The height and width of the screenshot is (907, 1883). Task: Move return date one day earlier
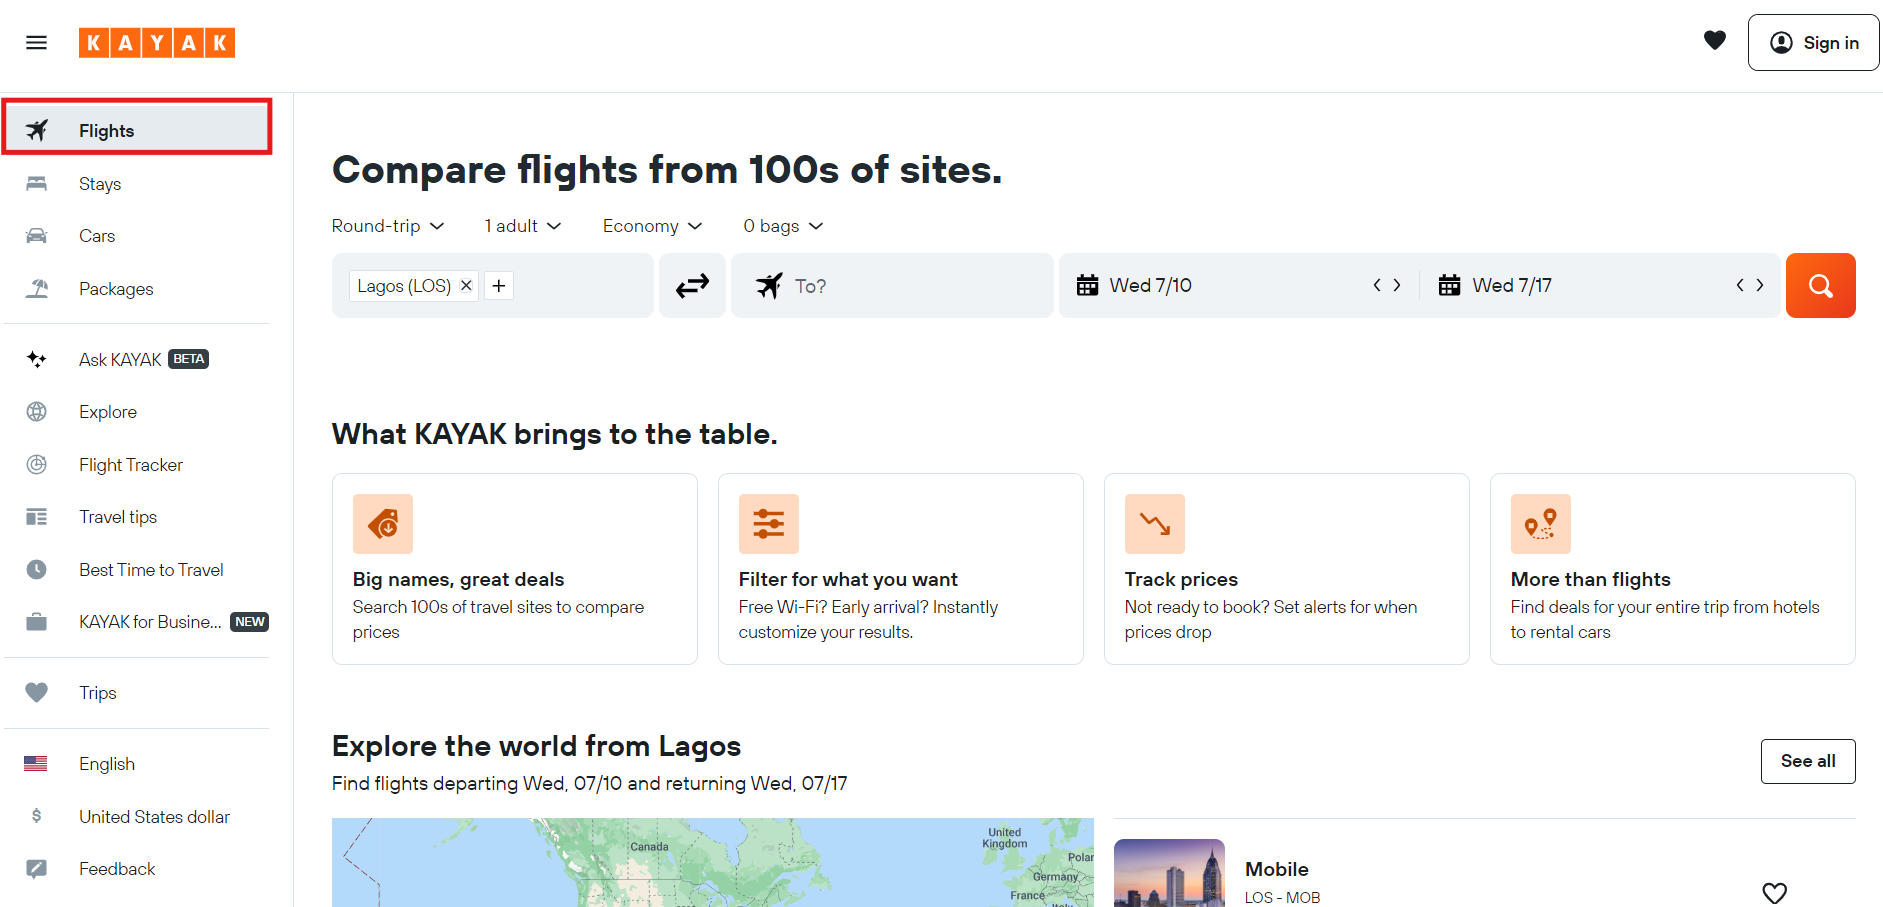pyautogui.click(x=1740, y=286)
